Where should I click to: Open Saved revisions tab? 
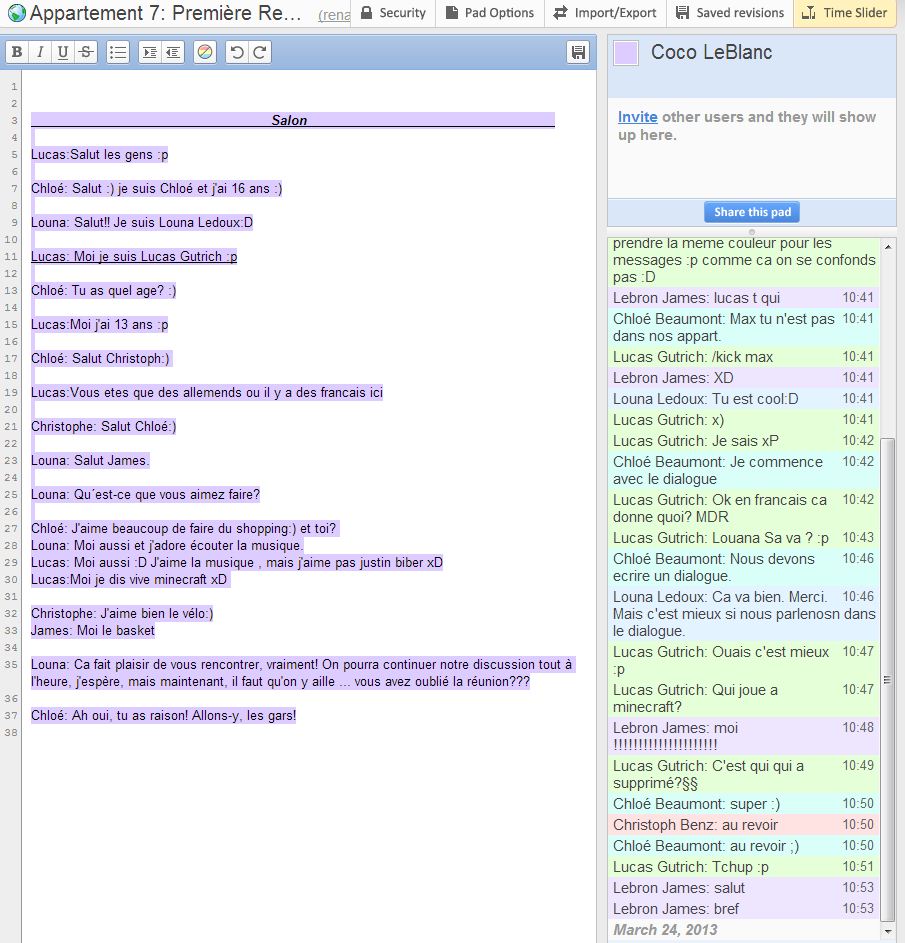730,13
